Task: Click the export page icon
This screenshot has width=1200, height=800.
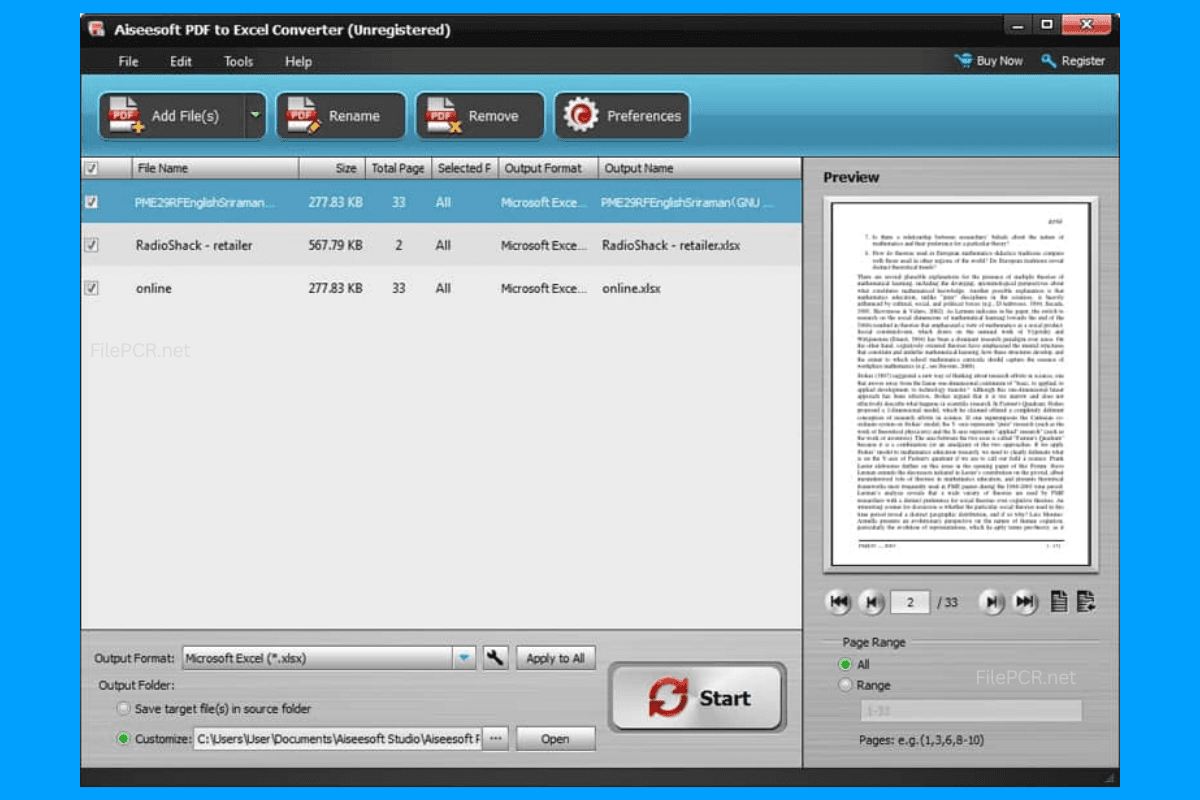Action: 1086,602
